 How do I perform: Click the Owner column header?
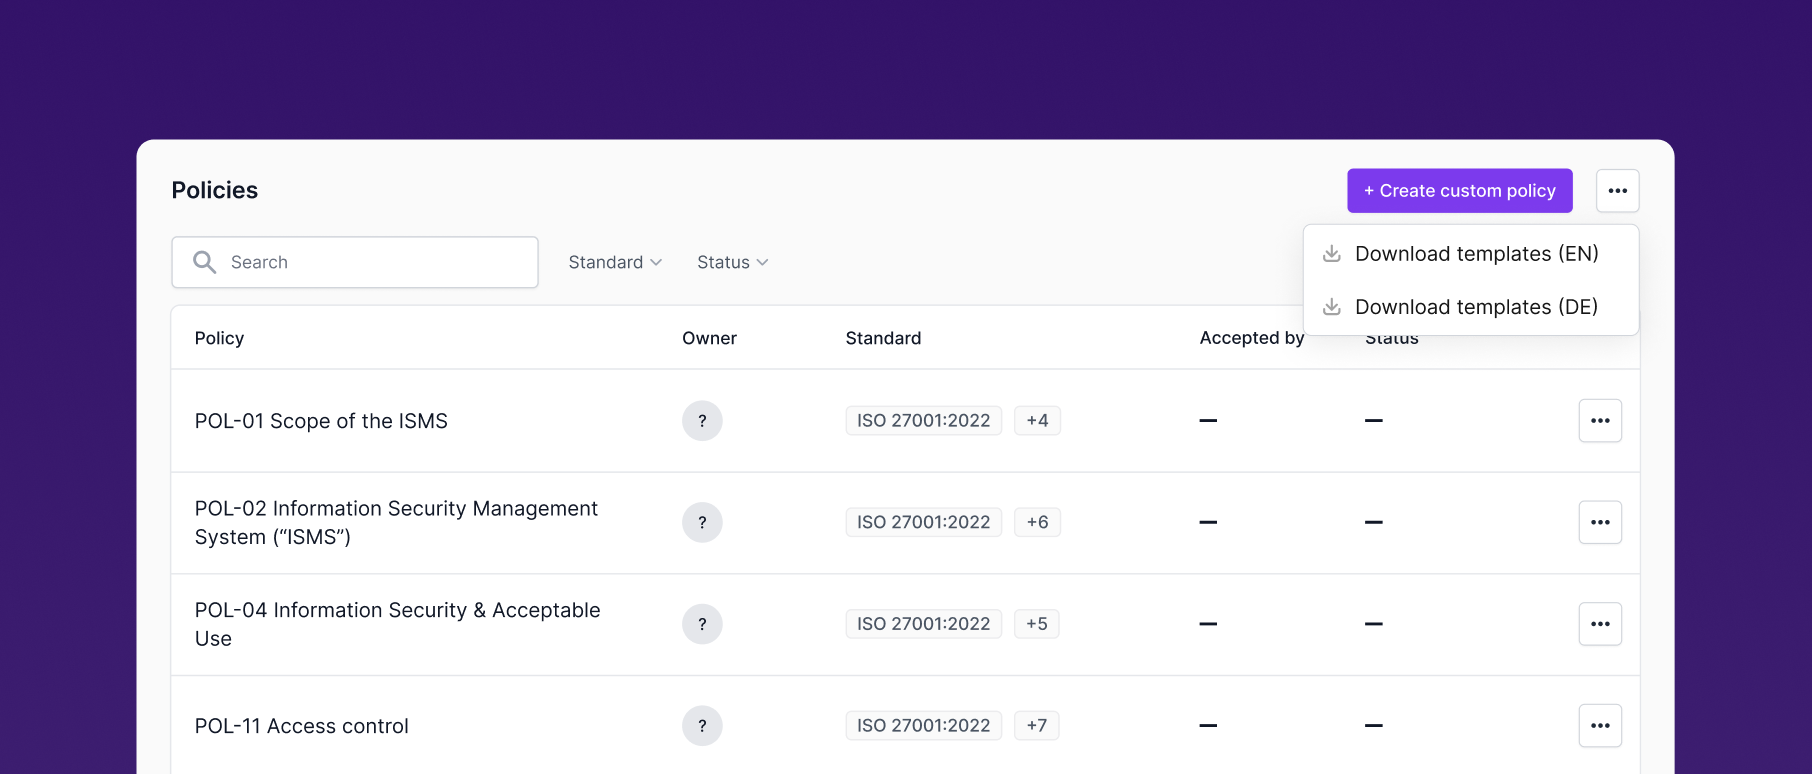tap(709, 338)
